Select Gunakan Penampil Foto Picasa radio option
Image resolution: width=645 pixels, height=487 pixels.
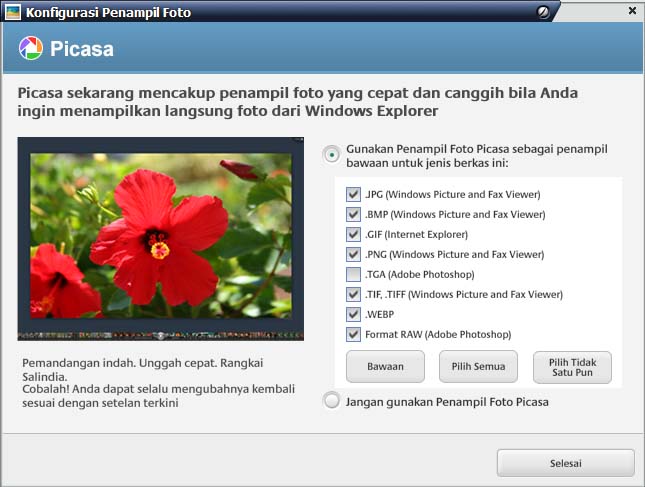332,155
